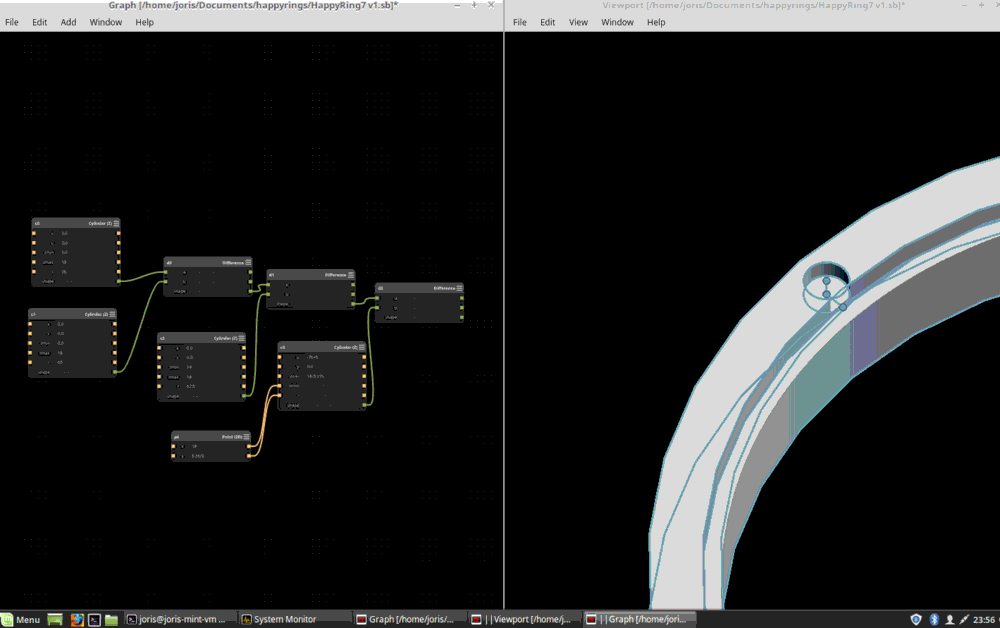The image size is (1000, 628).
Task: Open the Linux Mint Menu button
Action: point(21,620)
